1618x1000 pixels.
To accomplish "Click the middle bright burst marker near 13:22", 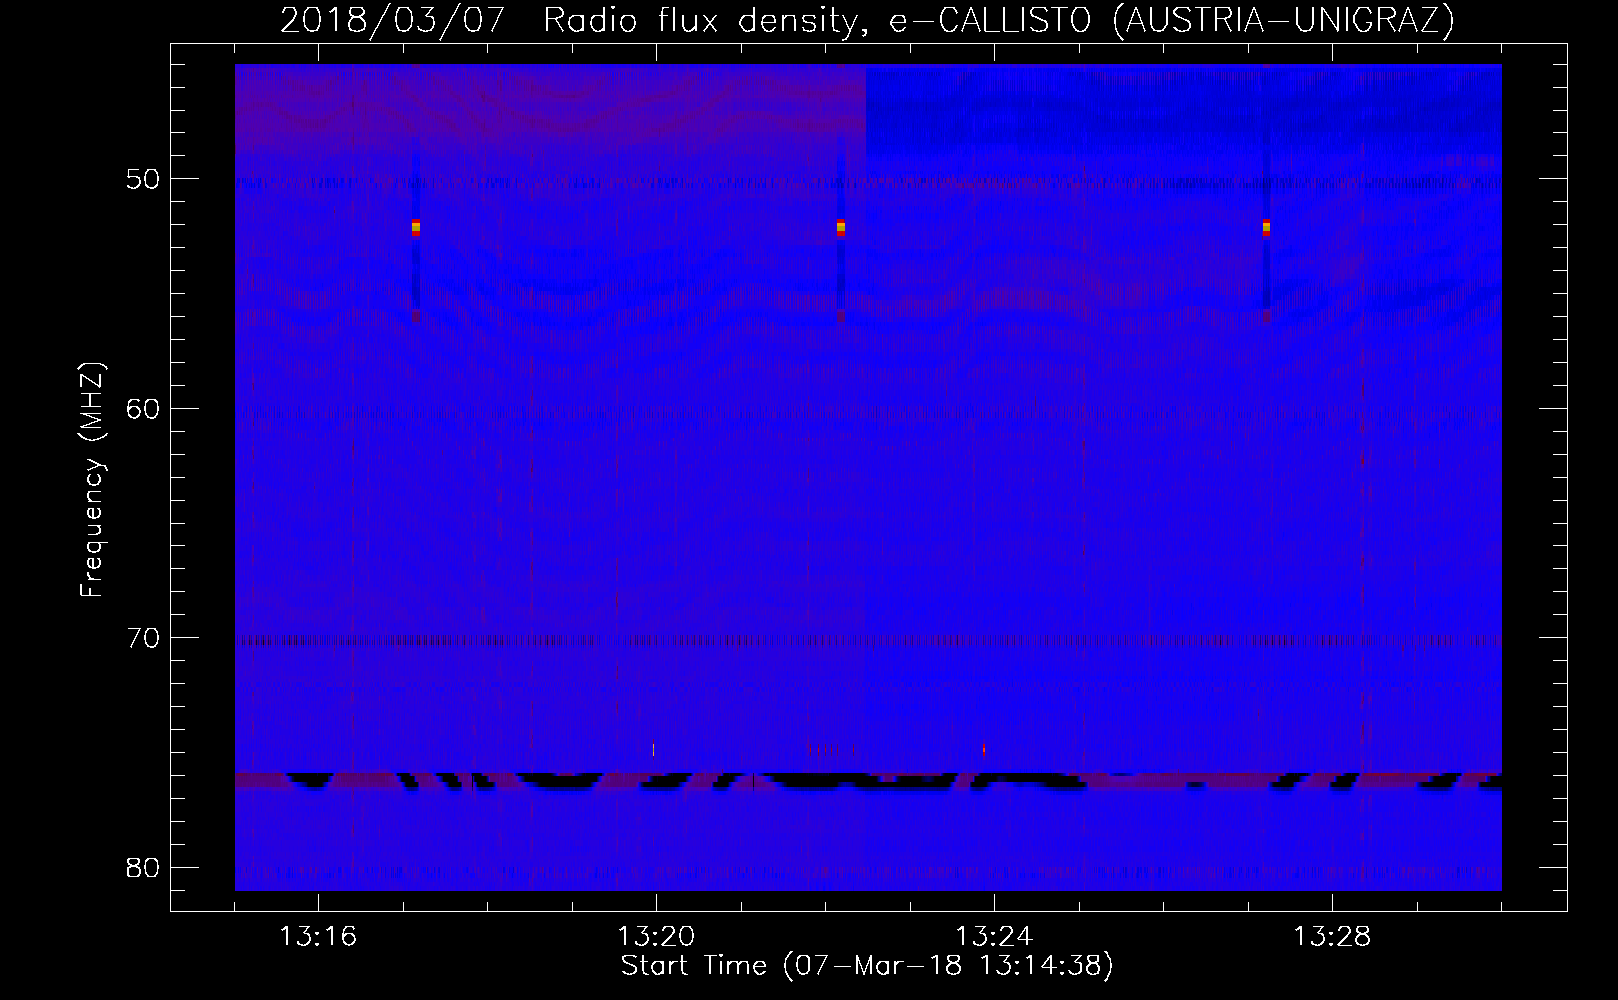I will [x=841, y=228].
